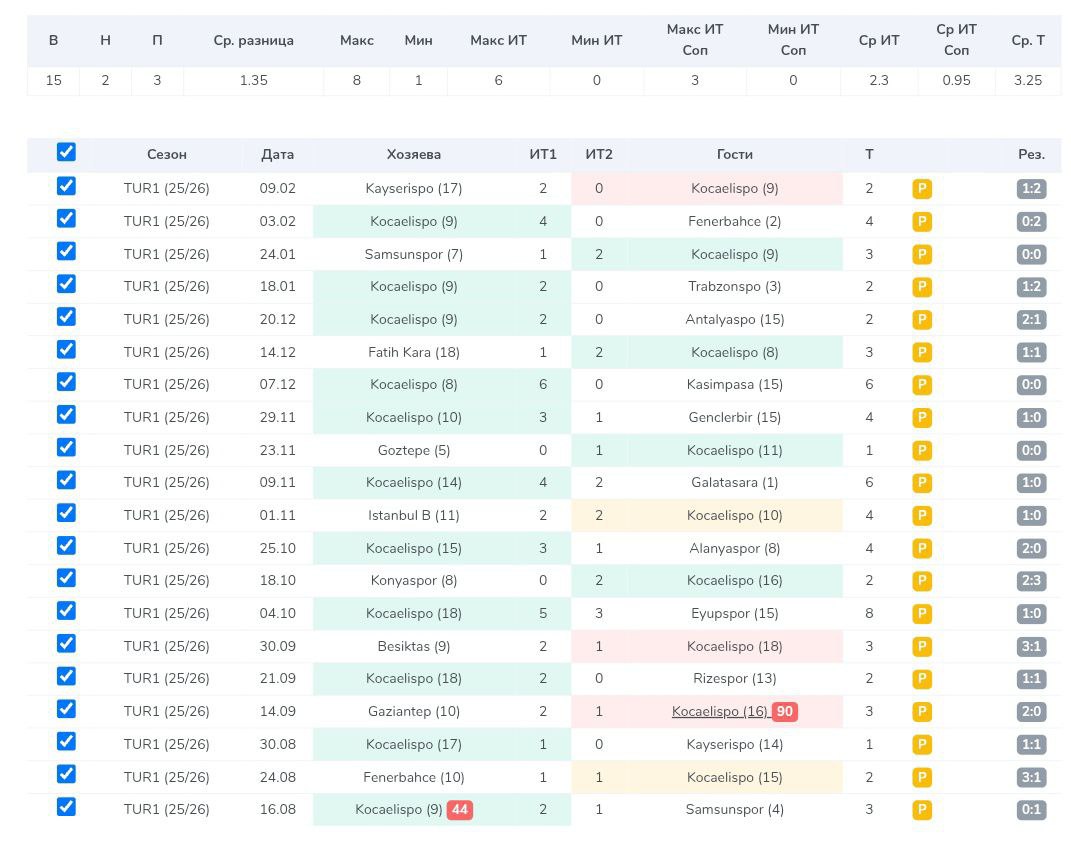This screenshot has width=1071, height=855.
Task: Click the Хозяева column header
Action: coord(413,155)
